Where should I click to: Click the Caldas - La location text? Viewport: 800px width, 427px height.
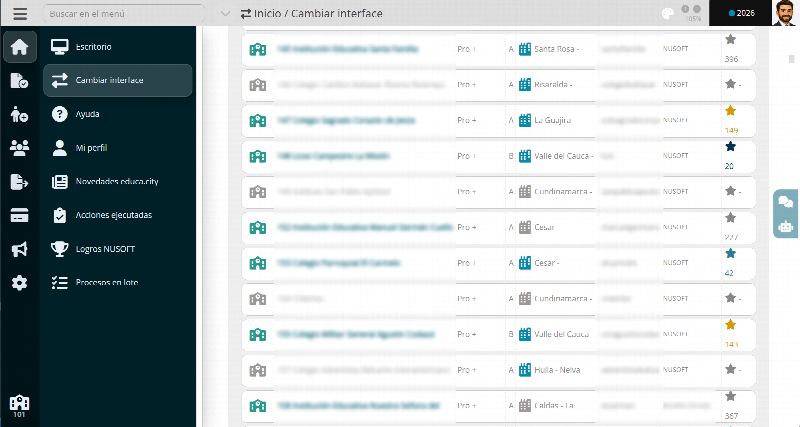click(x=554, y=406)
